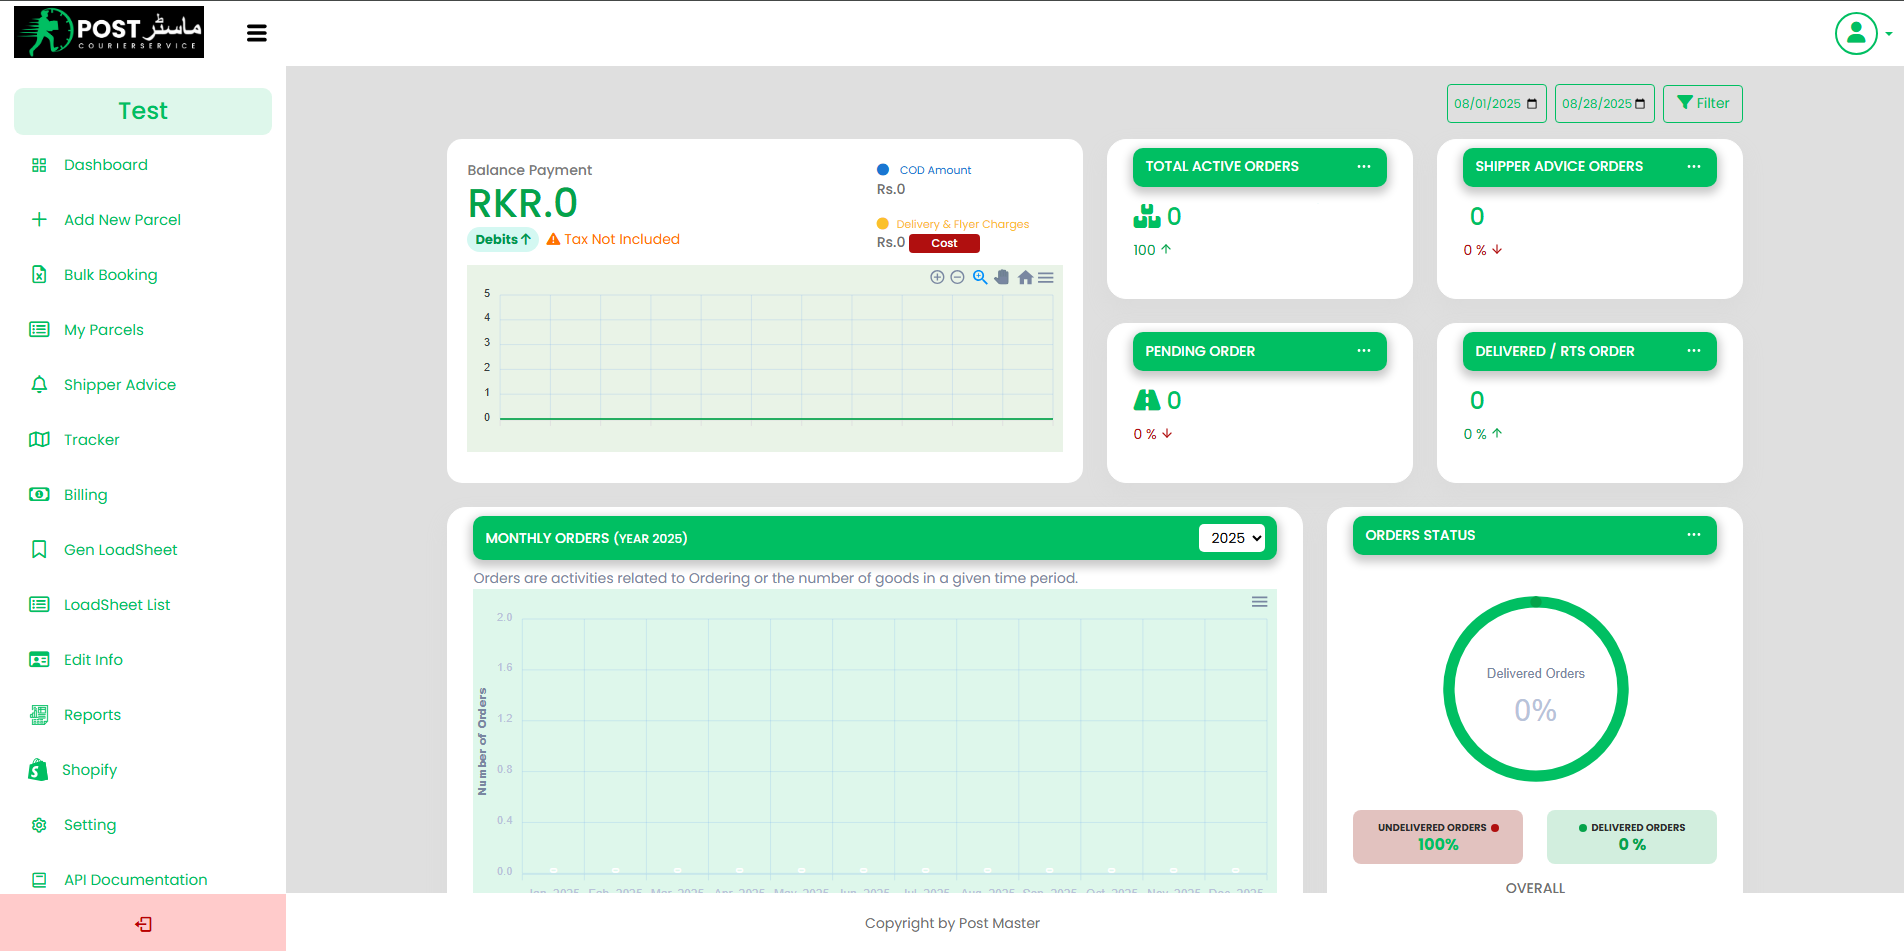Open Add New Parcel from sidebar
1904x951 pixels.
point(122,220)
